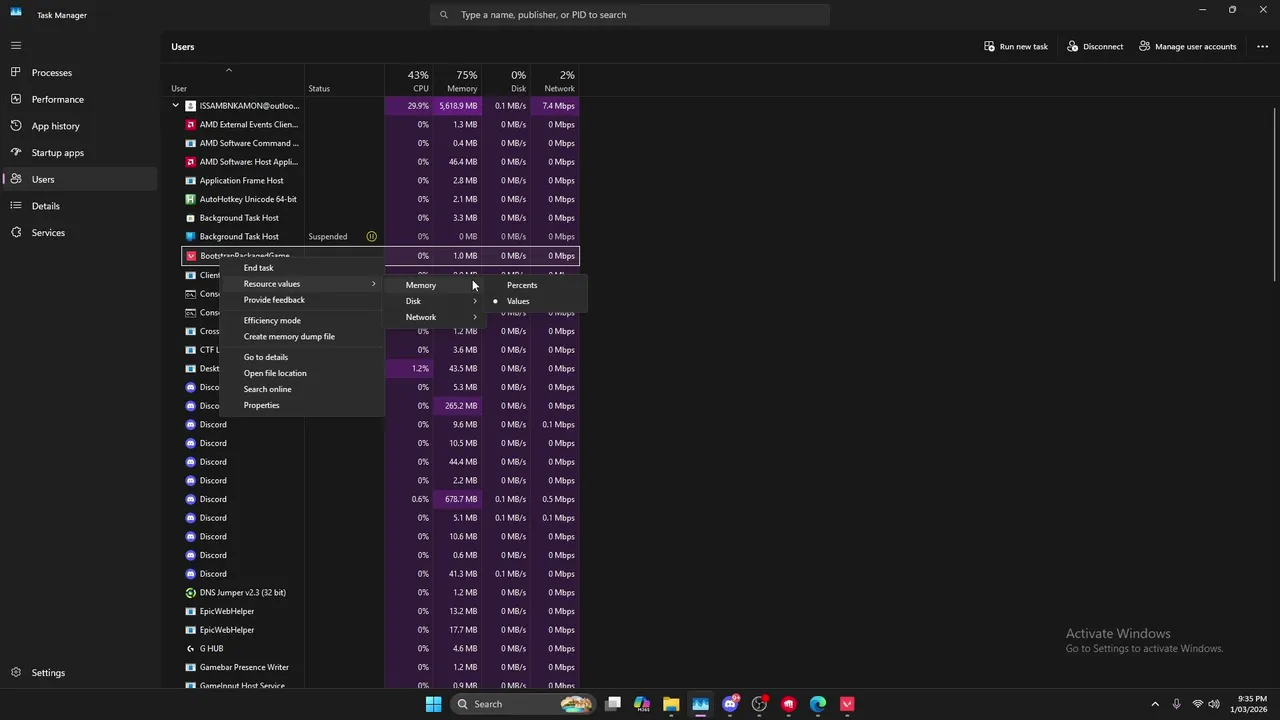Open the Details page icon
The image size is (1280, 720).
point(16,206)
